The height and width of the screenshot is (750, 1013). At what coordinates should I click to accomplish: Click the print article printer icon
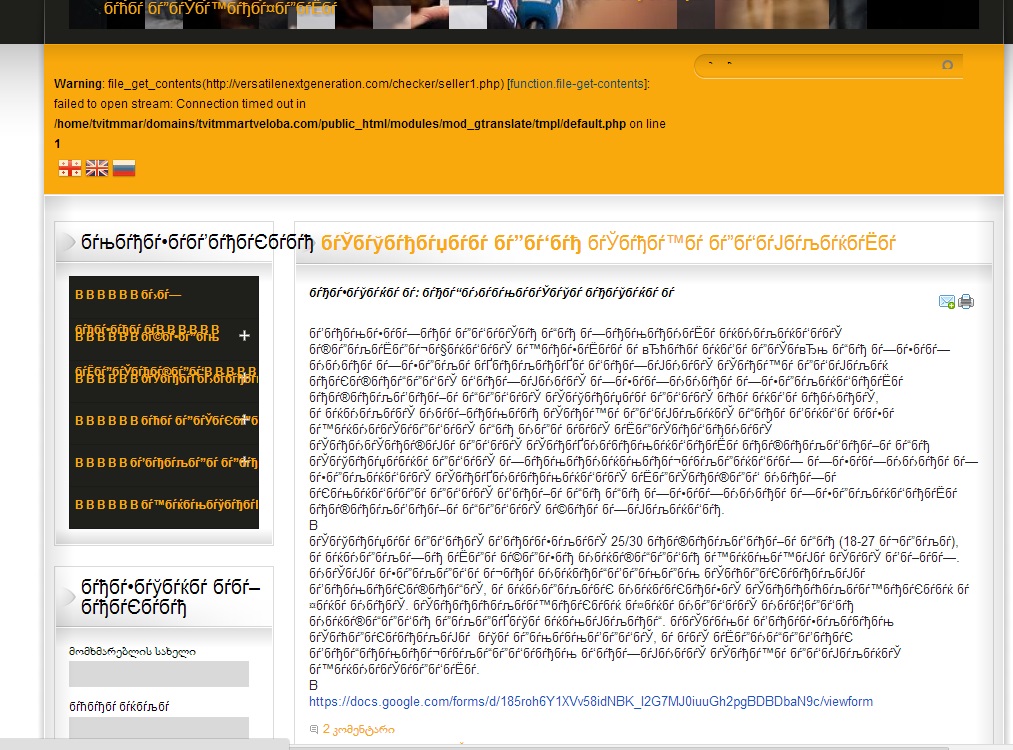point(966,302)
